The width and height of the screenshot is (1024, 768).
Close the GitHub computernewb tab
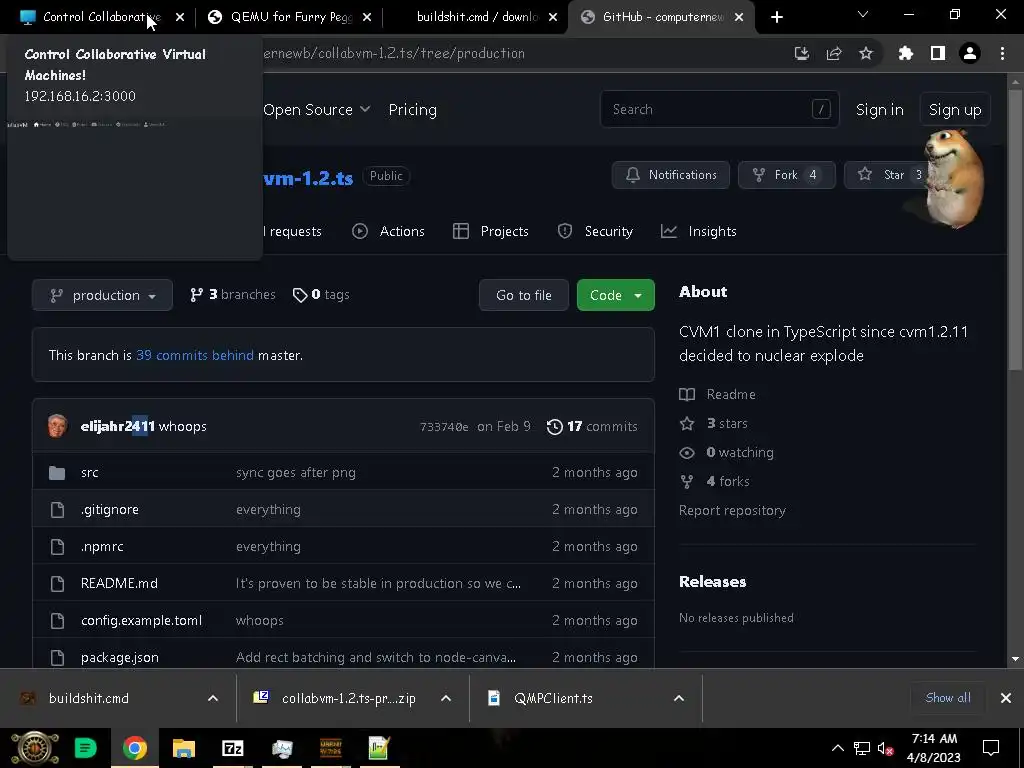739,18
